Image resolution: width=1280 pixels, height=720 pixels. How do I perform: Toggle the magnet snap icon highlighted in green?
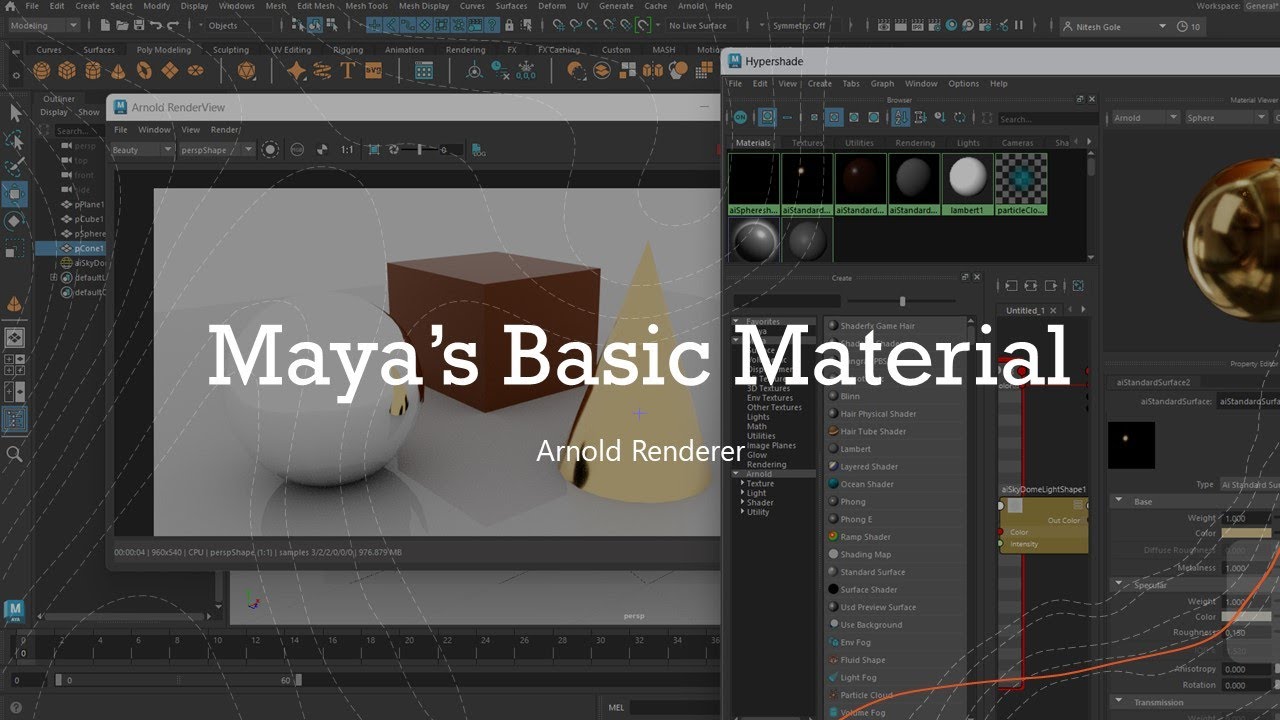coord(642,25)
